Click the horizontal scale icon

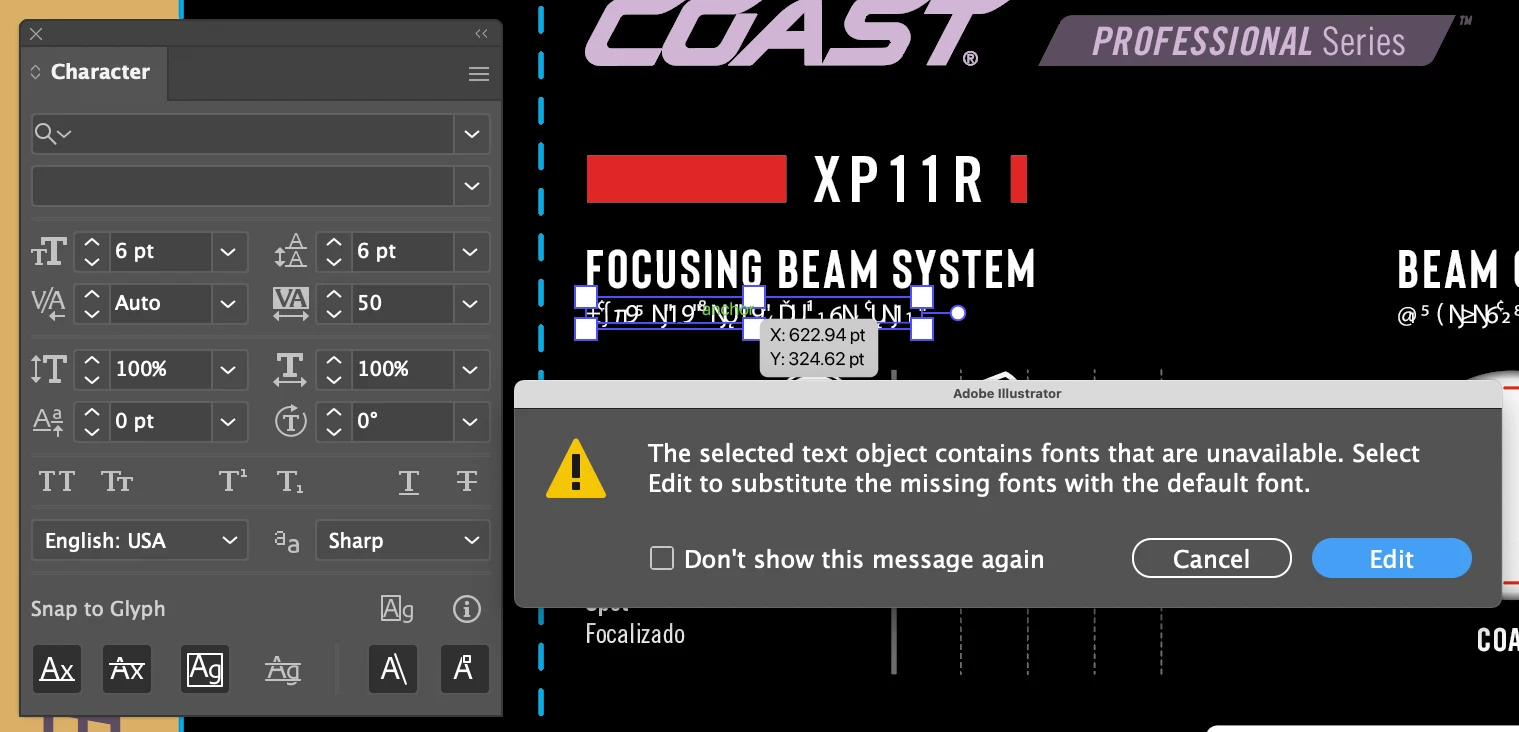(x=291, y=370)
